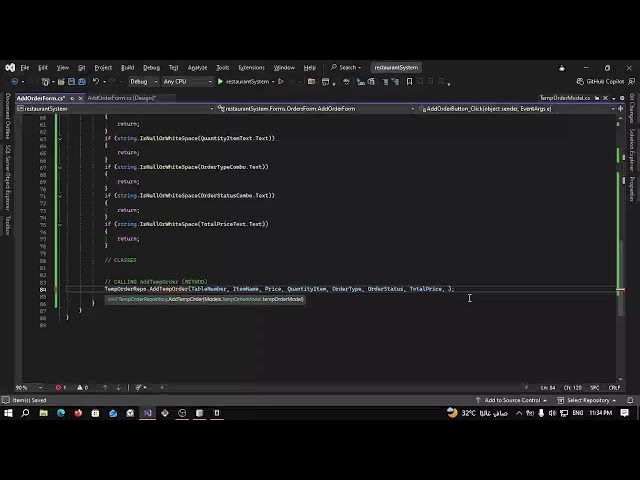Click the Search box in title bar
Image resolution: width=640 pixels, height=480 pixels.
point(346,67)
